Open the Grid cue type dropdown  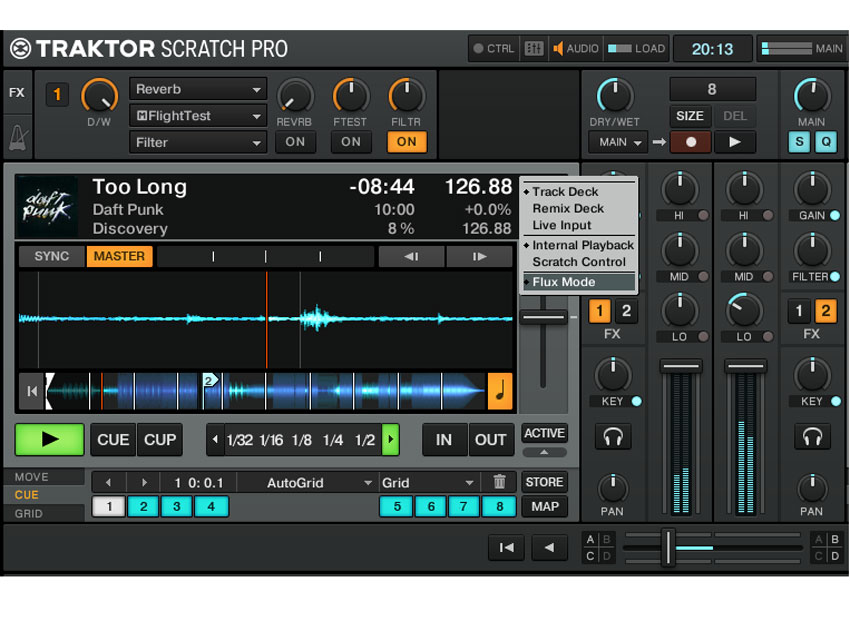click(x=428, y=482)
